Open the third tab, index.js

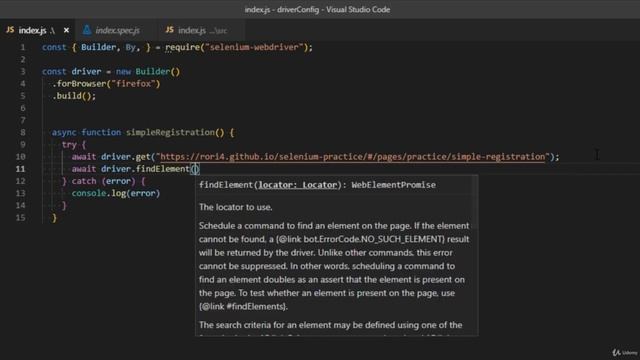coord(197,30)
